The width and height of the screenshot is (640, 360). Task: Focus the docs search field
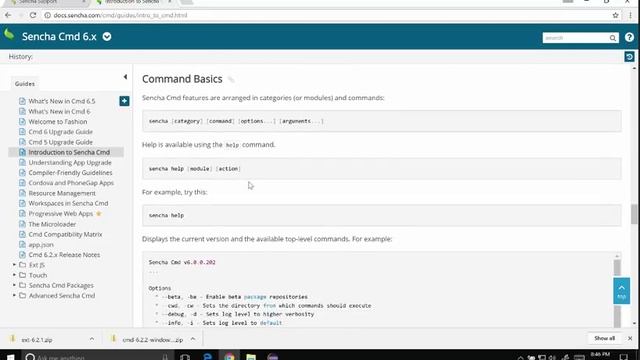coord(576,38)
